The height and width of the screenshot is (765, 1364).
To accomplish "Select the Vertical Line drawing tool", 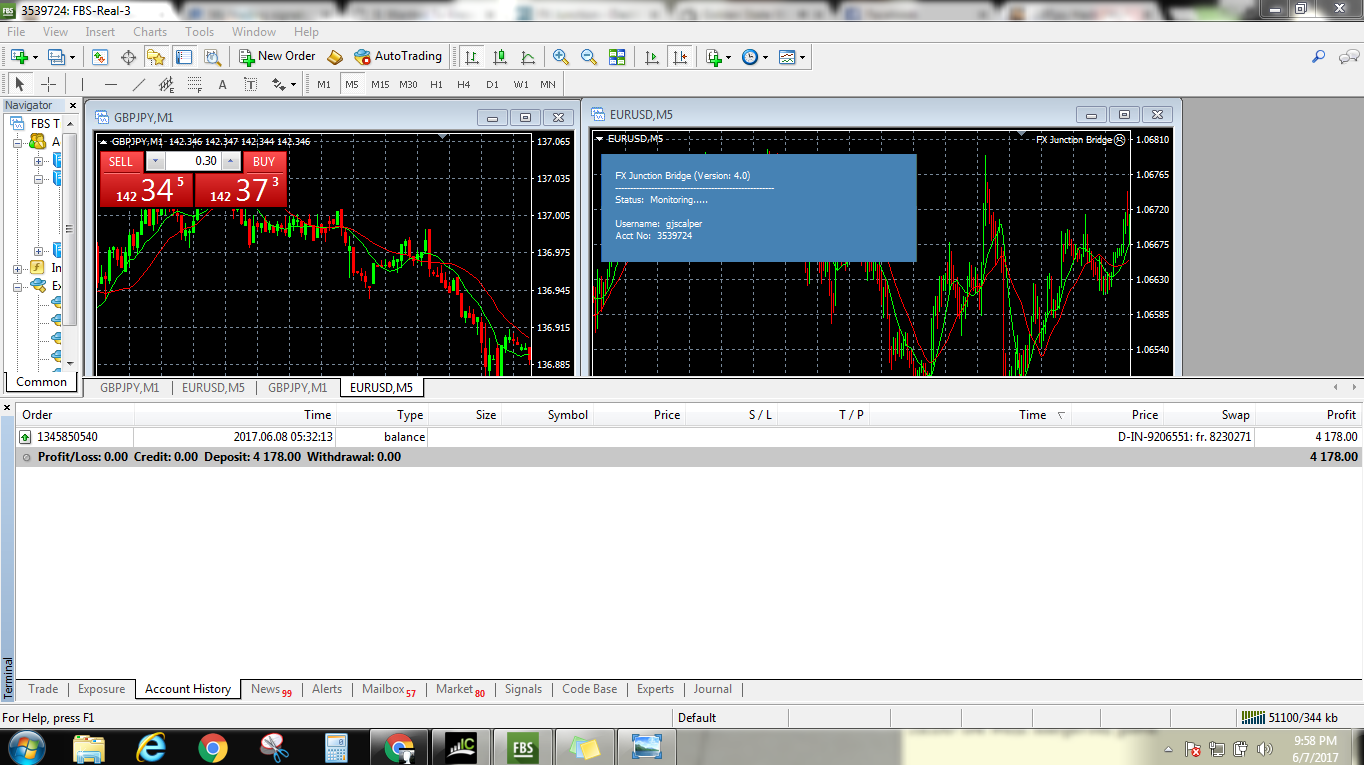I will pos(83,84).
